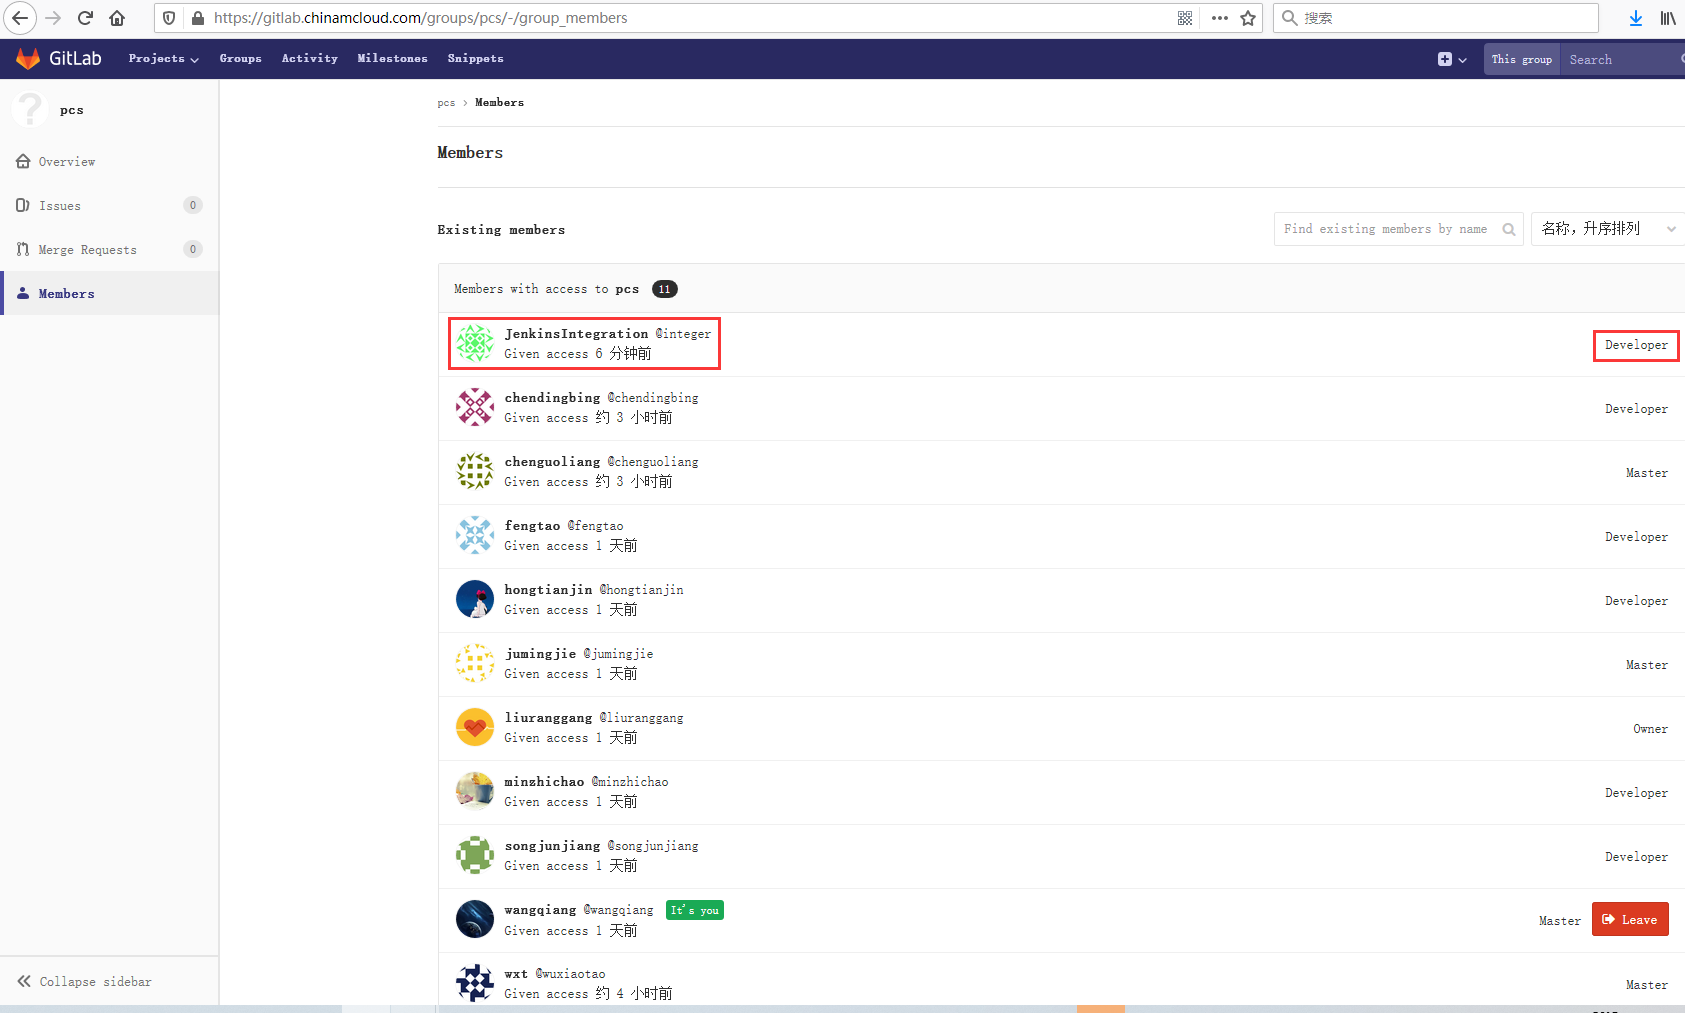Collapse the sidebar
Viewport: 1685px width, 1013px height.
(x=85, y=982)
